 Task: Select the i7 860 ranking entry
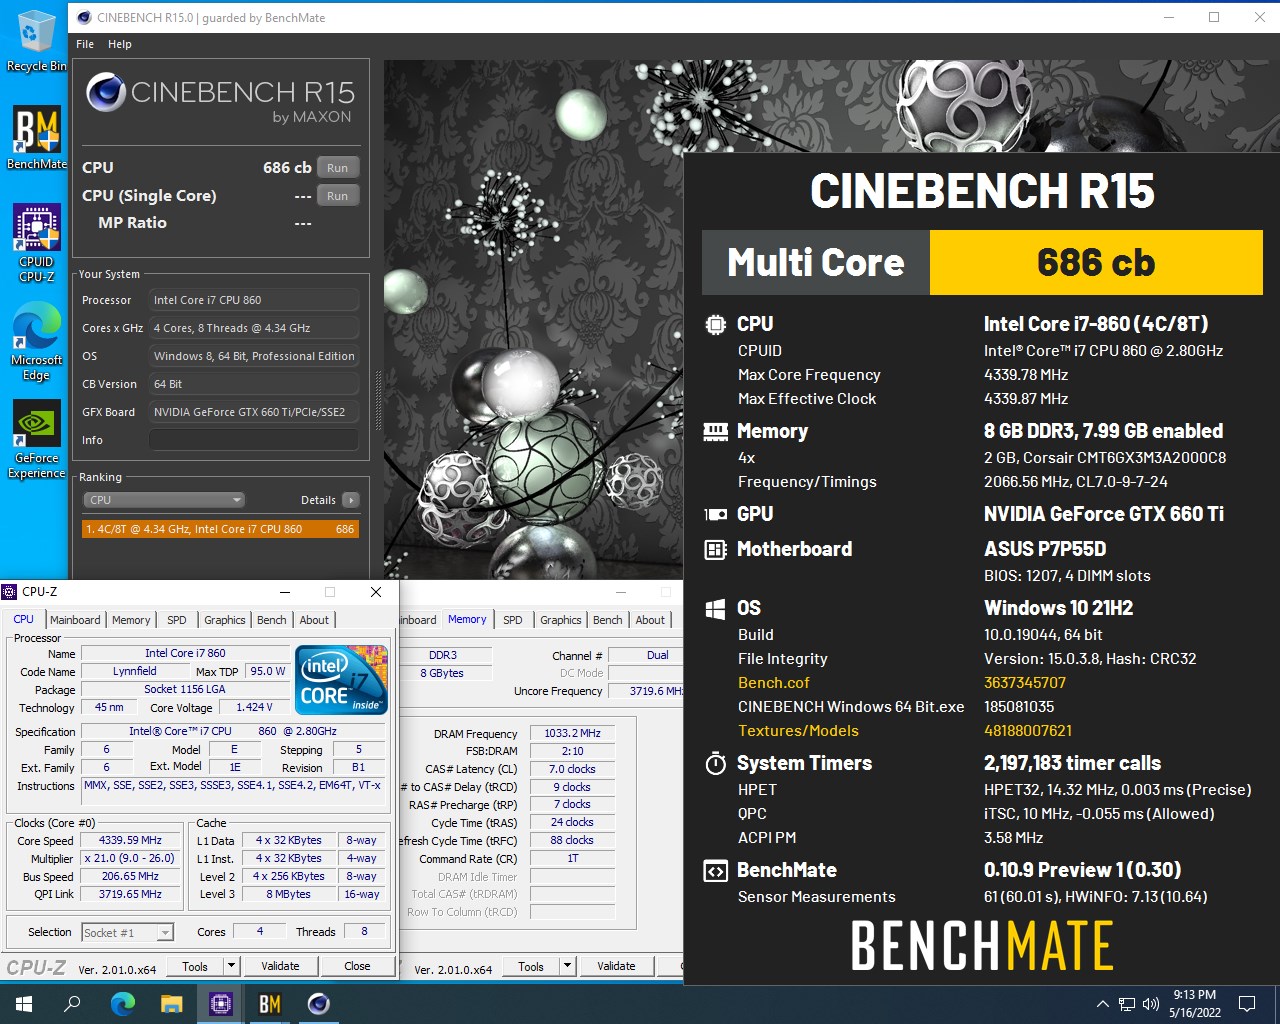pos(220,529)
